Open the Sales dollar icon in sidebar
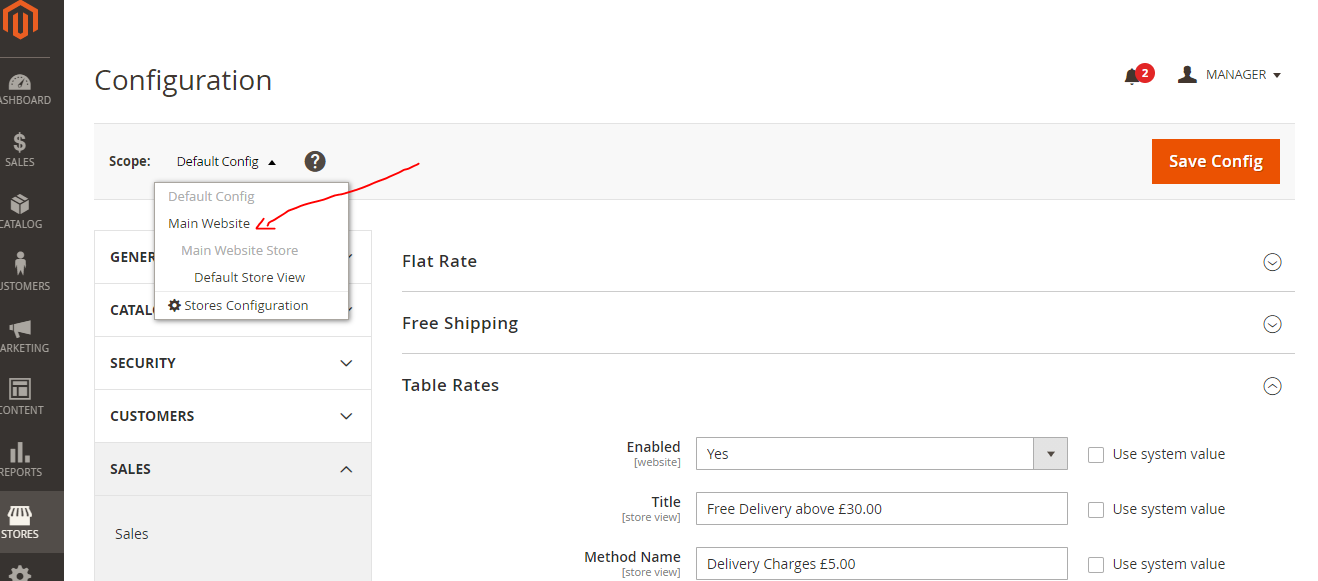The width and height of the screenshot is (1318, 581). [x=20, y=145]
